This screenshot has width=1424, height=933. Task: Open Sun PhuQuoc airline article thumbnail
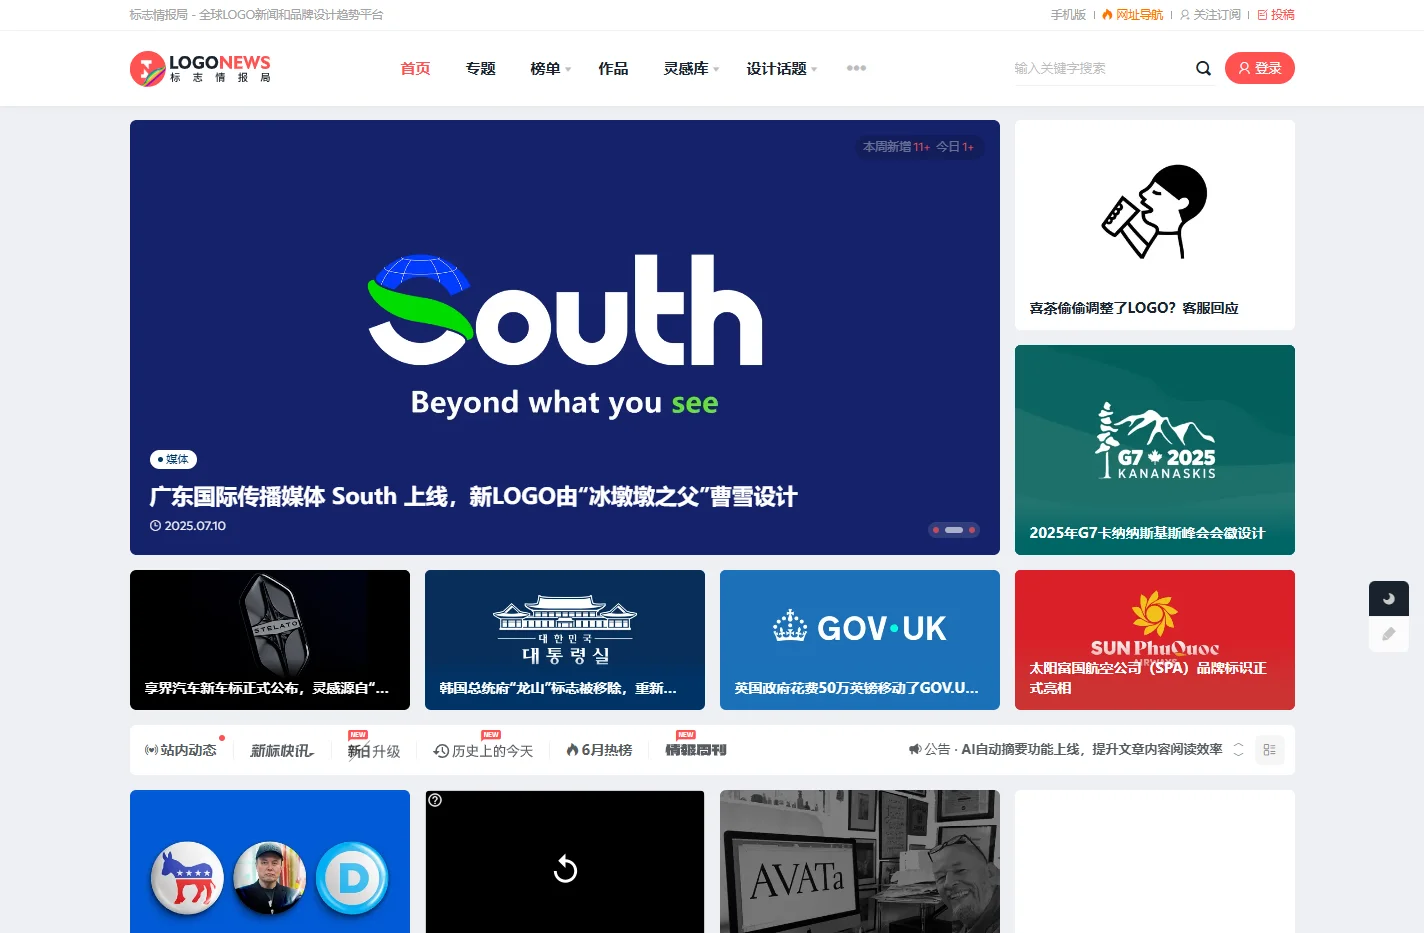(1155, 640)
